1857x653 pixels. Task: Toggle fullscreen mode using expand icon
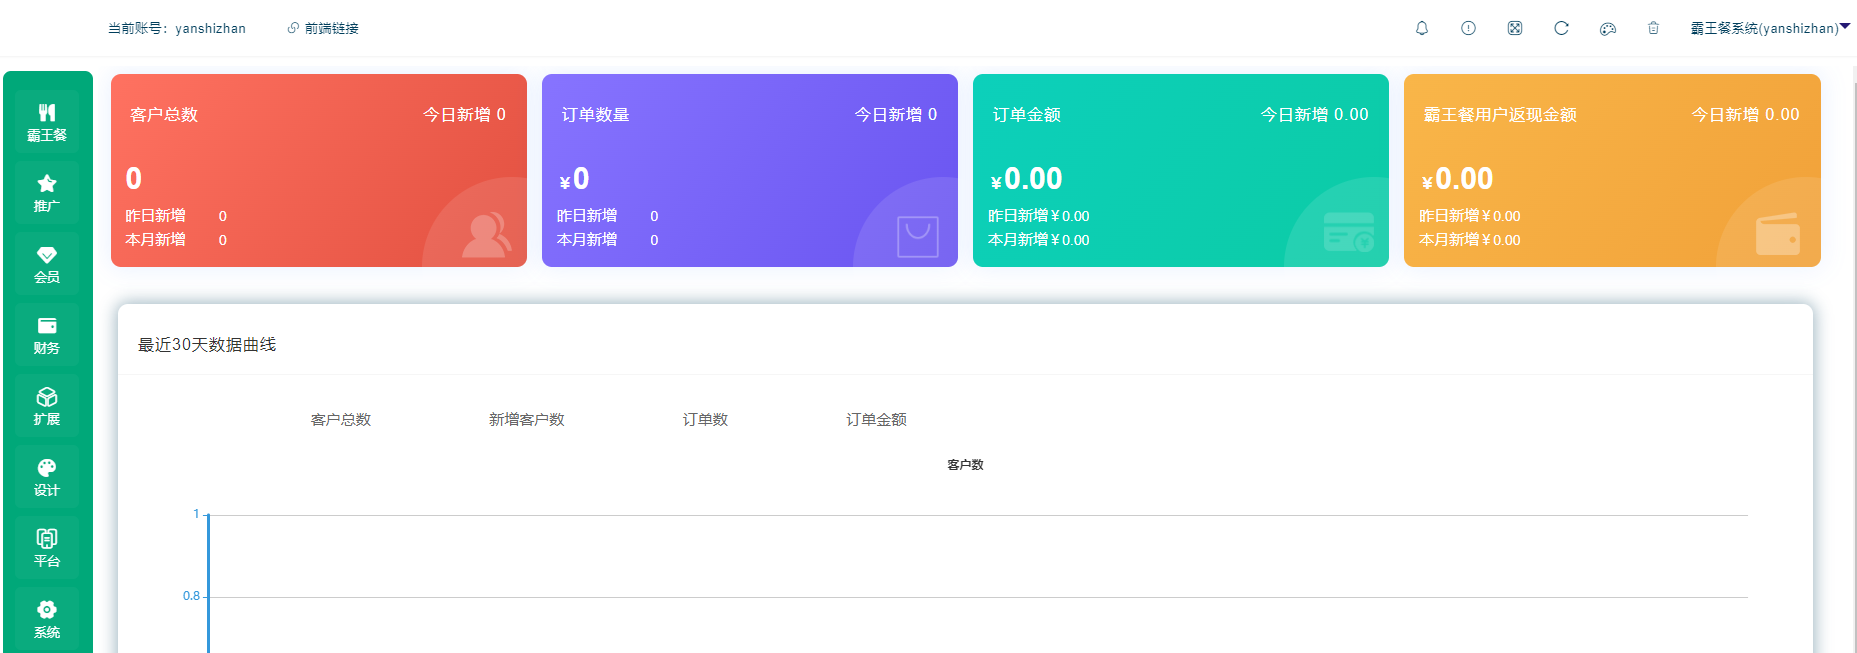[x=1515, y=28]
